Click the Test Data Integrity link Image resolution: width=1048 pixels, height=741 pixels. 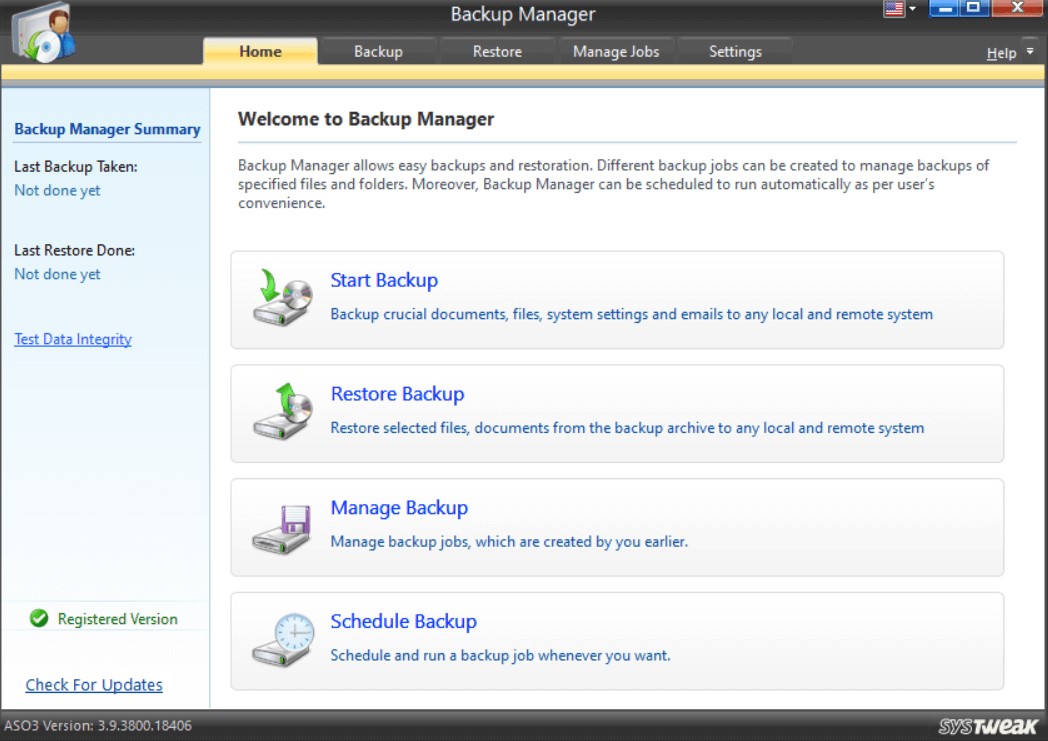tap(72, 339)
